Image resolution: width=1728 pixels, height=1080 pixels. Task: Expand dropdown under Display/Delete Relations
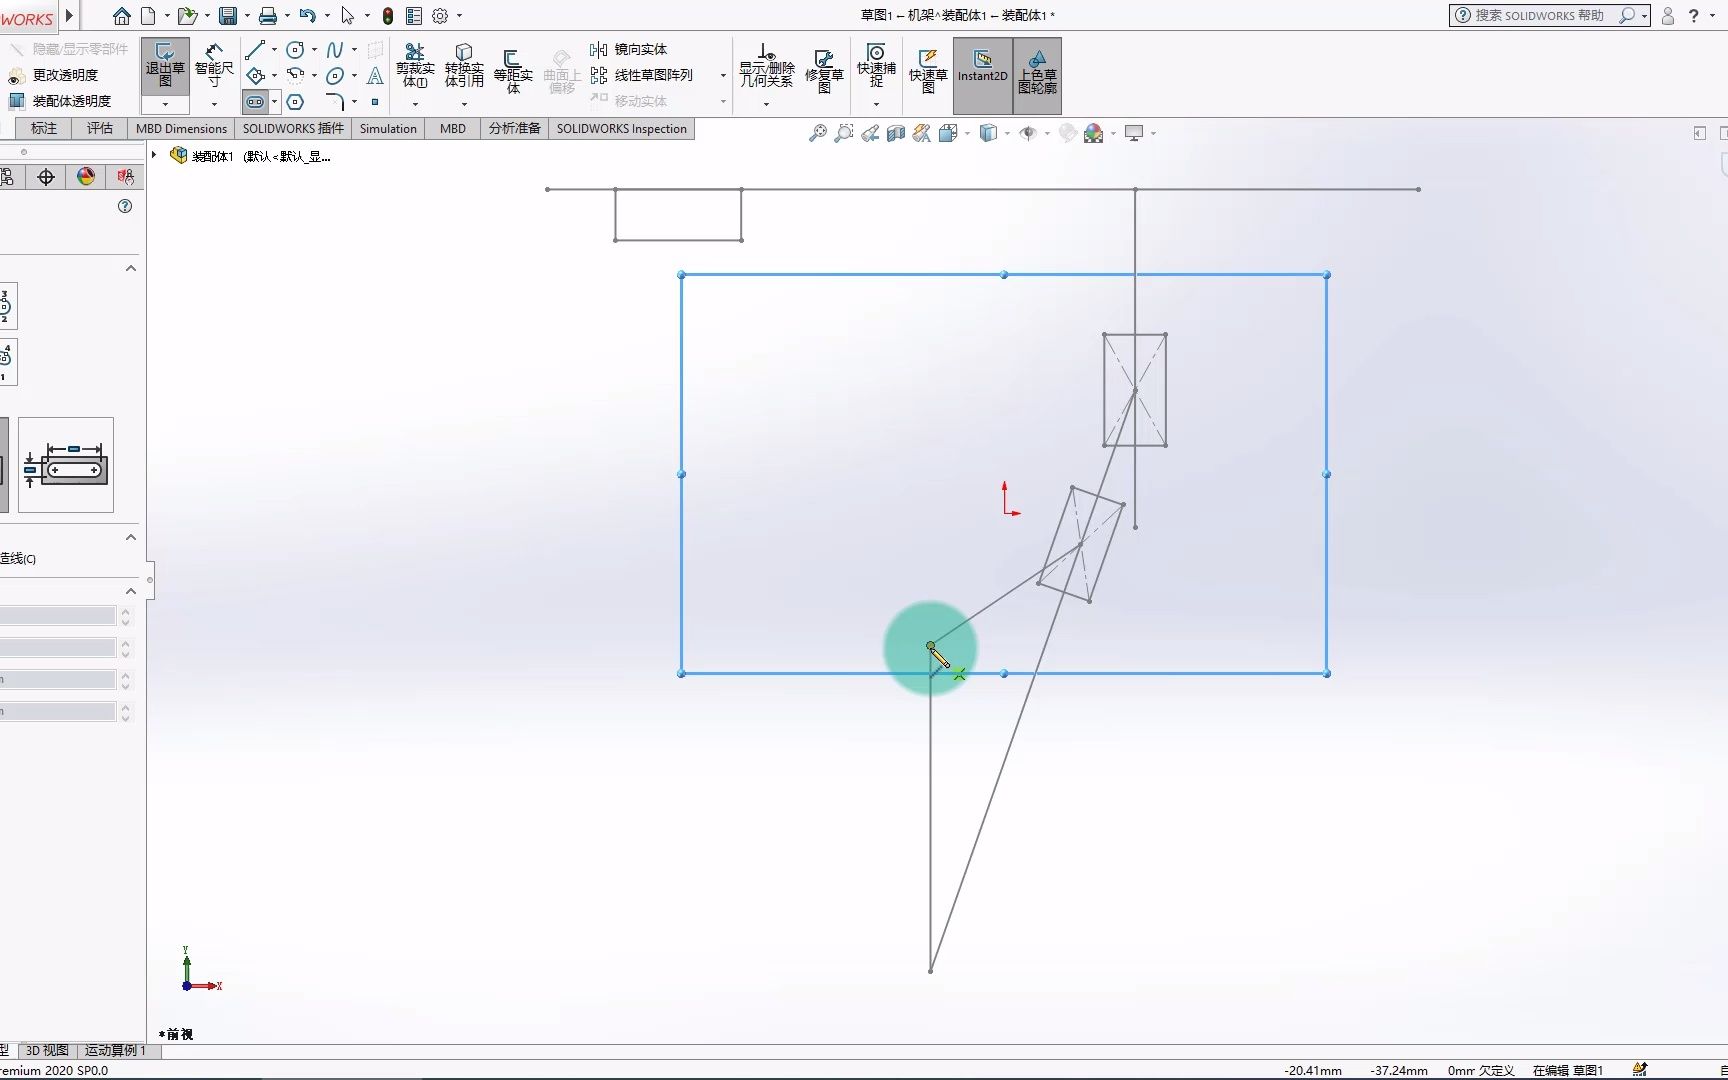click(766, 104)
